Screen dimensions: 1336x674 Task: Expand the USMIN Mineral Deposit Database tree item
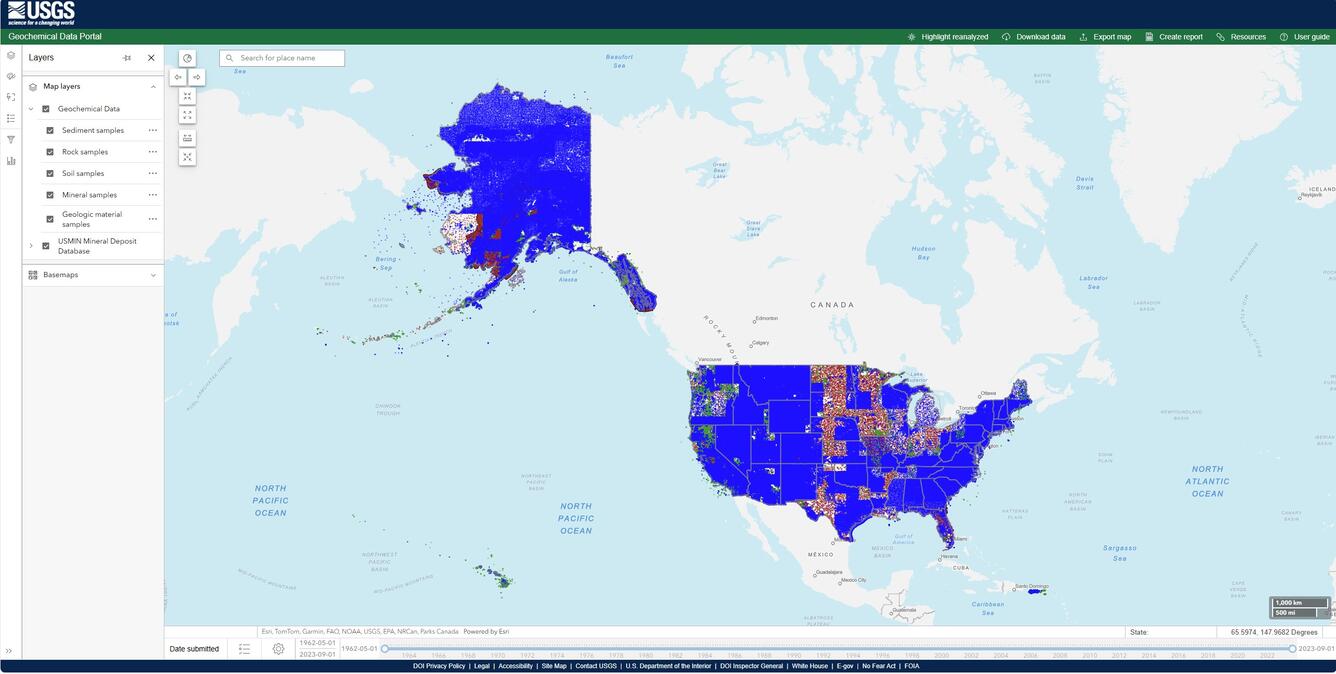[30, 245]
